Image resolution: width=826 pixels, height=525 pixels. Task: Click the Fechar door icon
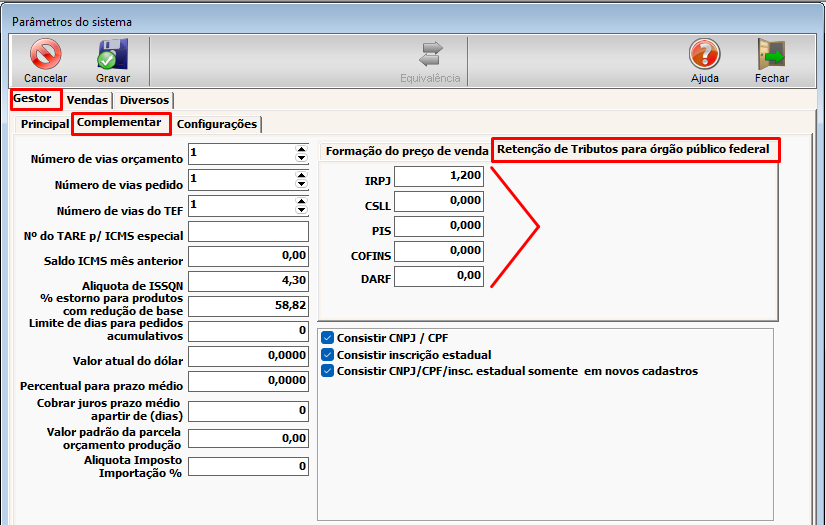[x=771, y=55]
